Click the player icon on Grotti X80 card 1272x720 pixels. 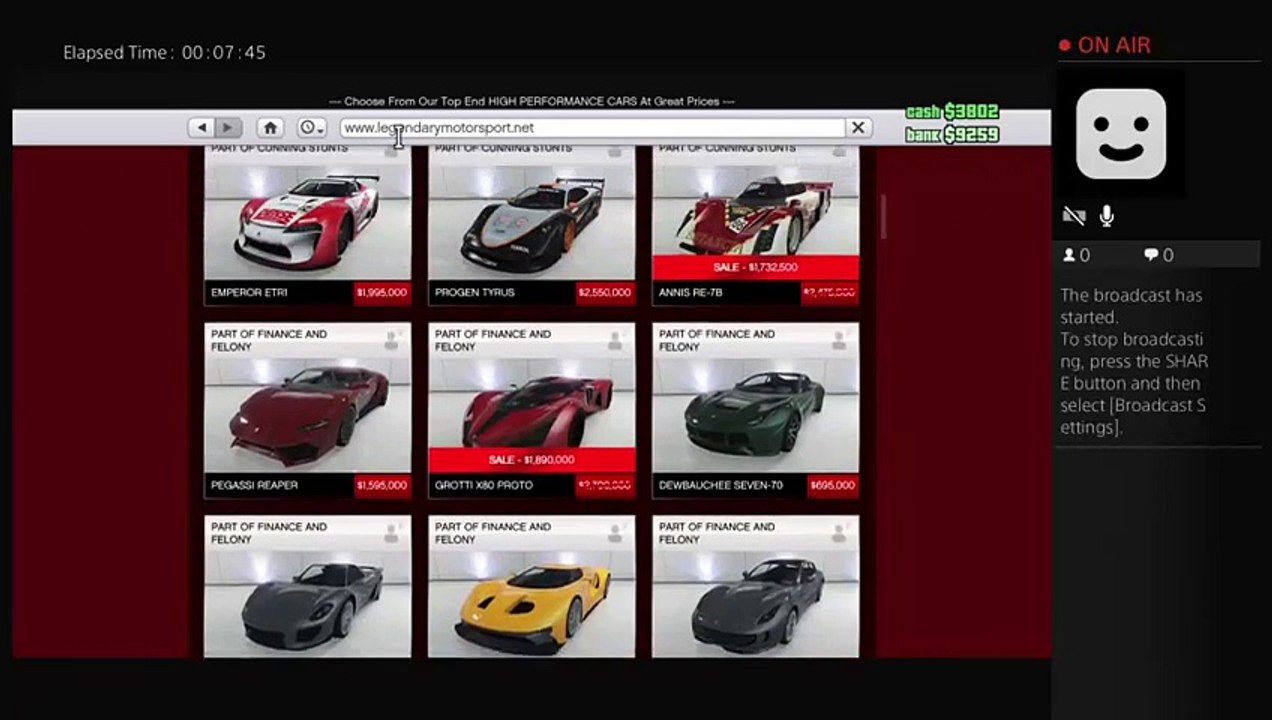pos(615,341)
